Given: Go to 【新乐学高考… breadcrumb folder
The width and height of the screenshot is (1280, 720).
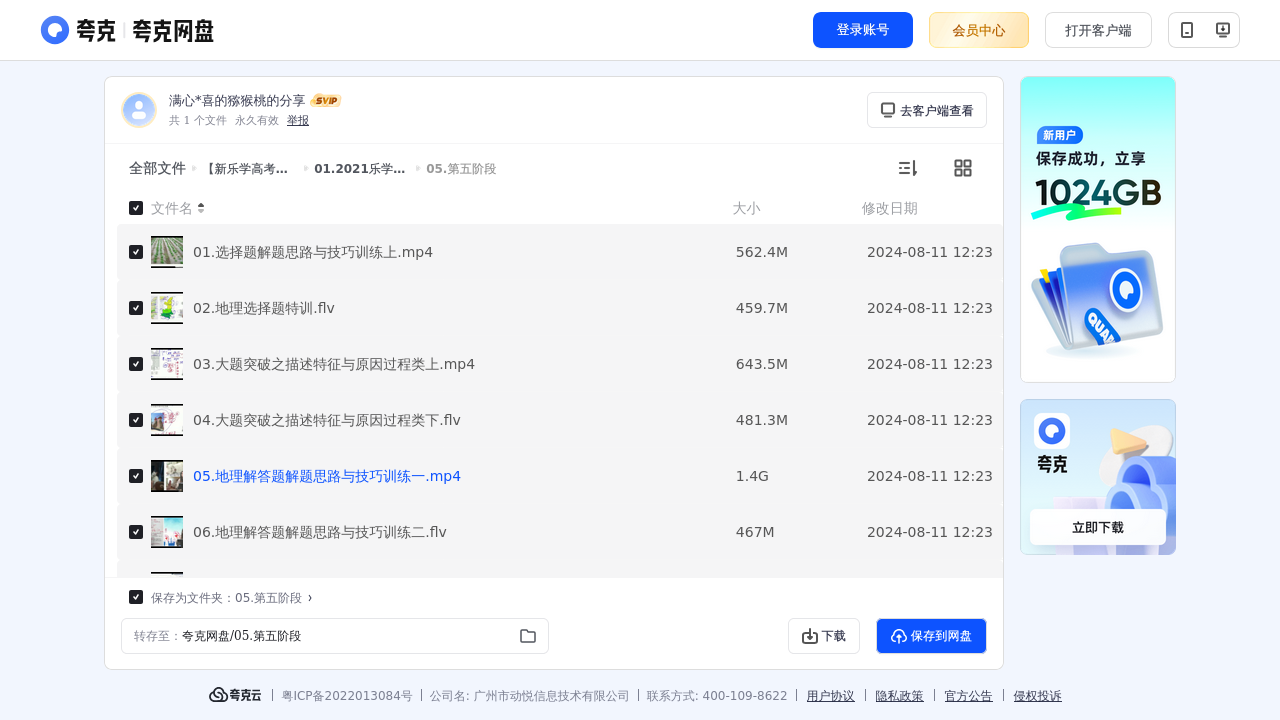Looking at the screenshot, I should tap(247, 169).
